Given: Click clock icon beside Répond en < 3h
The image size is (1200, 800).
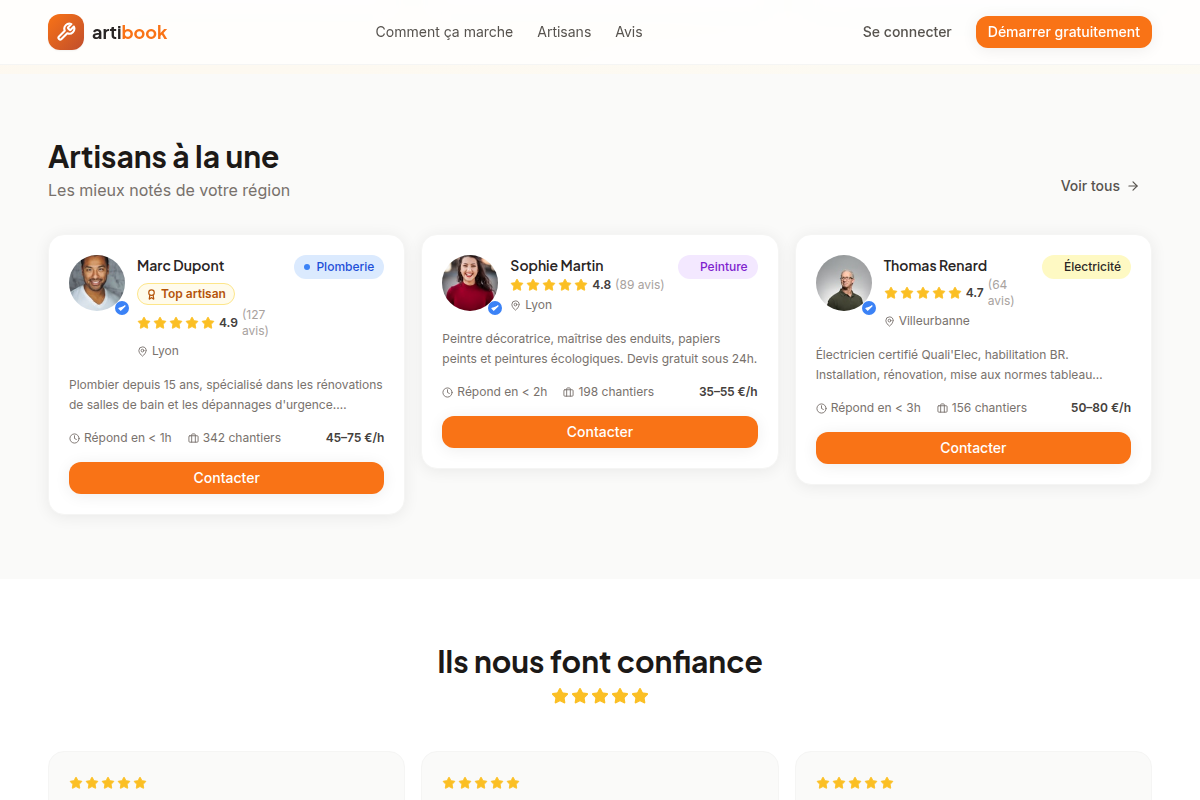Looking at the screenshot, I should tap(822, 408).
